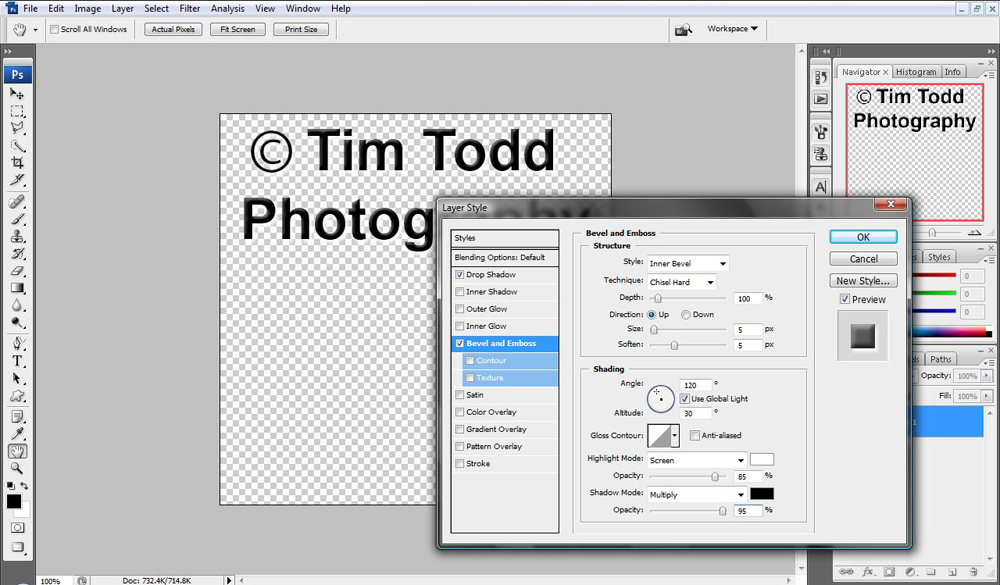The width and height of the screenshot is (1000, 585).
Task: Check Scroll All Windows option
Action: [x=54, y=29]
